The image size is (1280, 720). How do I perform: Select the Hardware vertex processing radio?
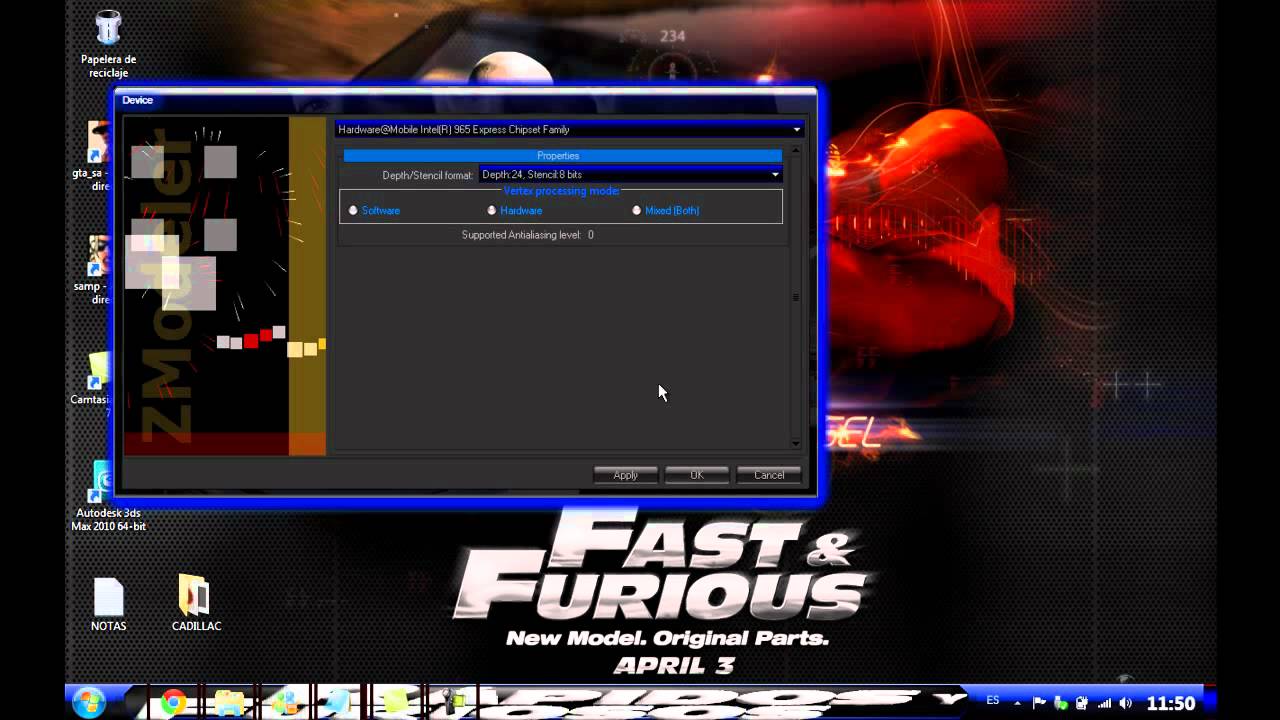pyautogui.click(x=492, y=211)
